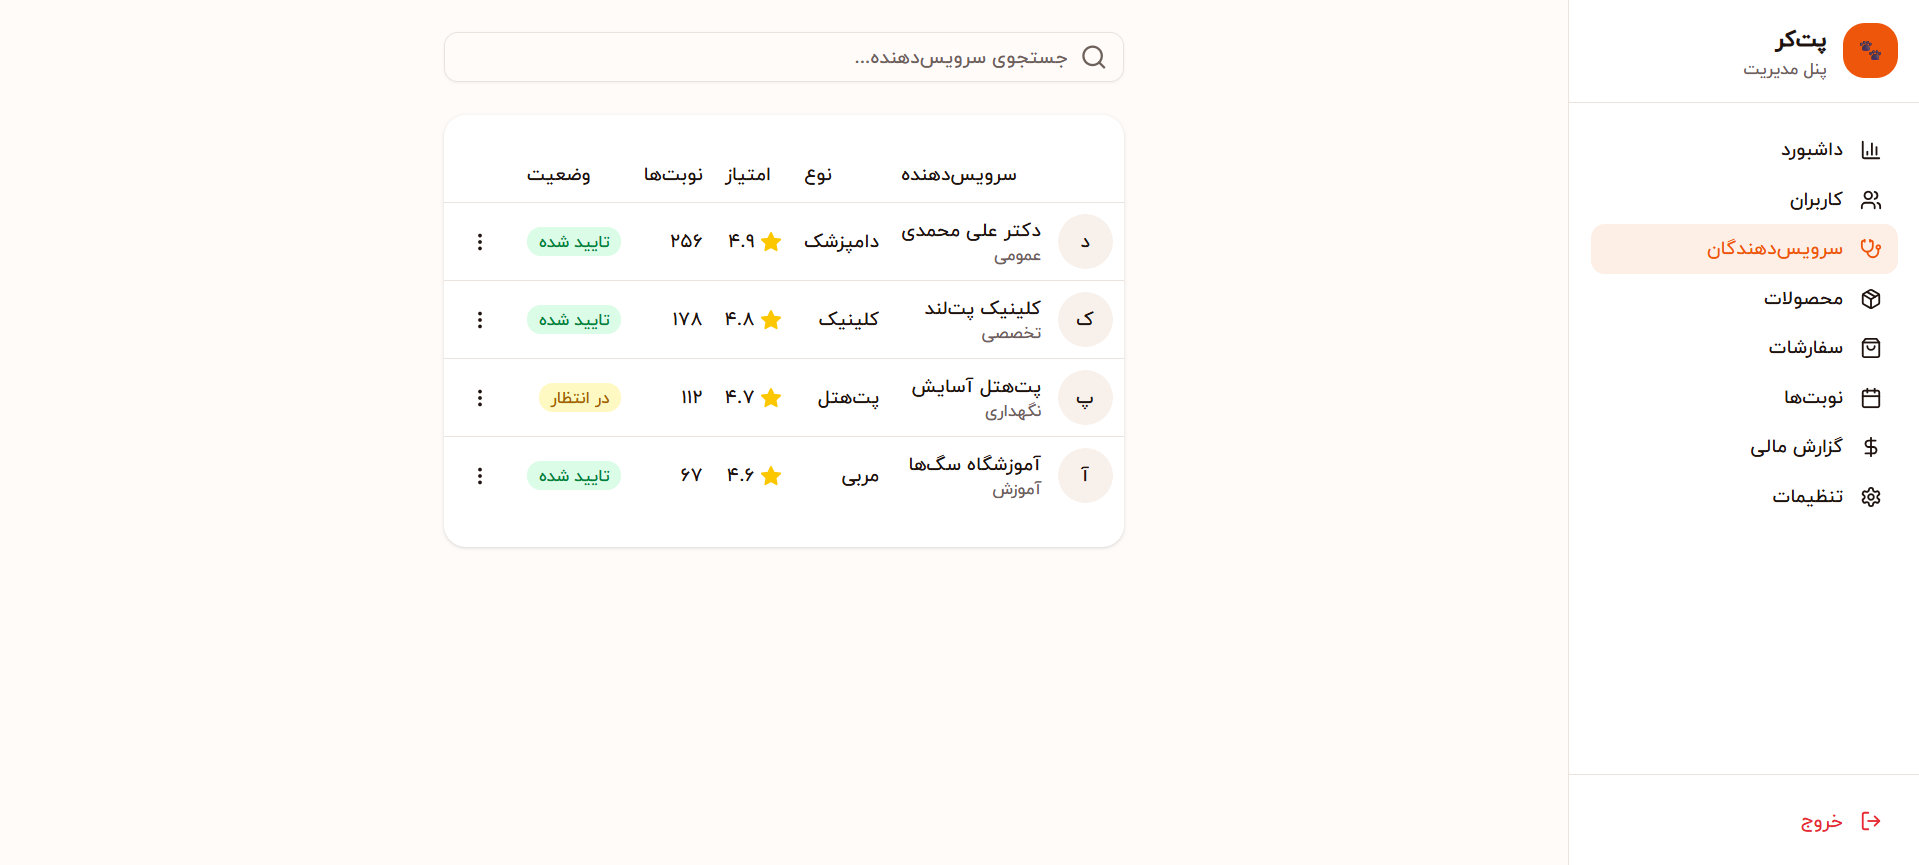Click the star icon in the کلینیک پت‌لند row
The height and width of the screenshot is (865, 1919).
[x=771, y=320]
